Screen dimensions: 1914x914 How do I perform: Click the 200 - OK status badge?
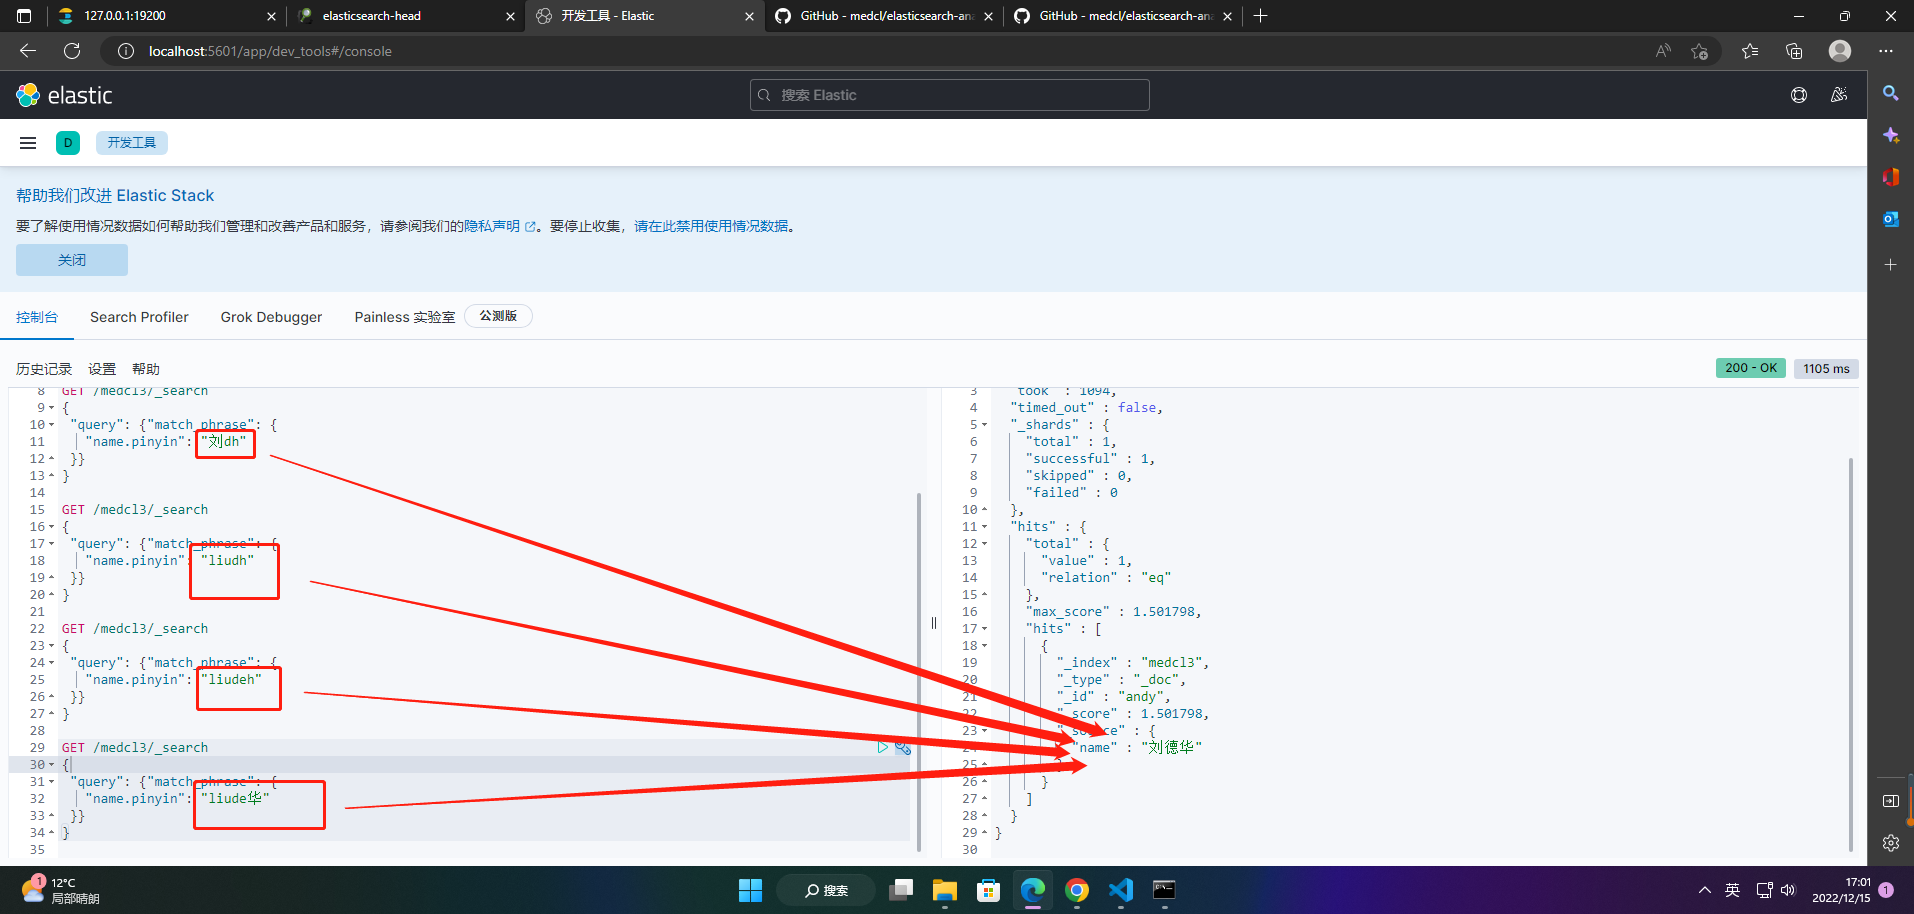pyautogui.click(x=1751, y=368)
